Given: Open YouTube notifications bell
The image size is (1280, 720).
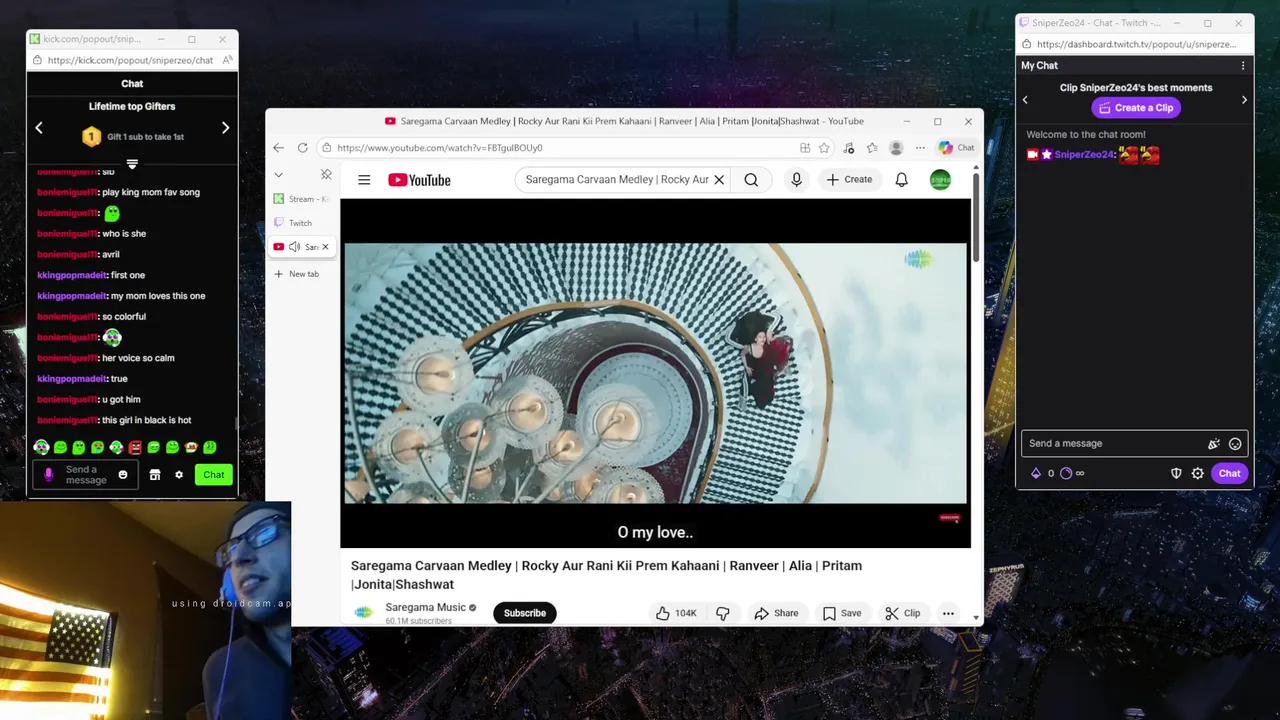Looking at the screenshot, I should pyautogui.click(x=901, y=180).
